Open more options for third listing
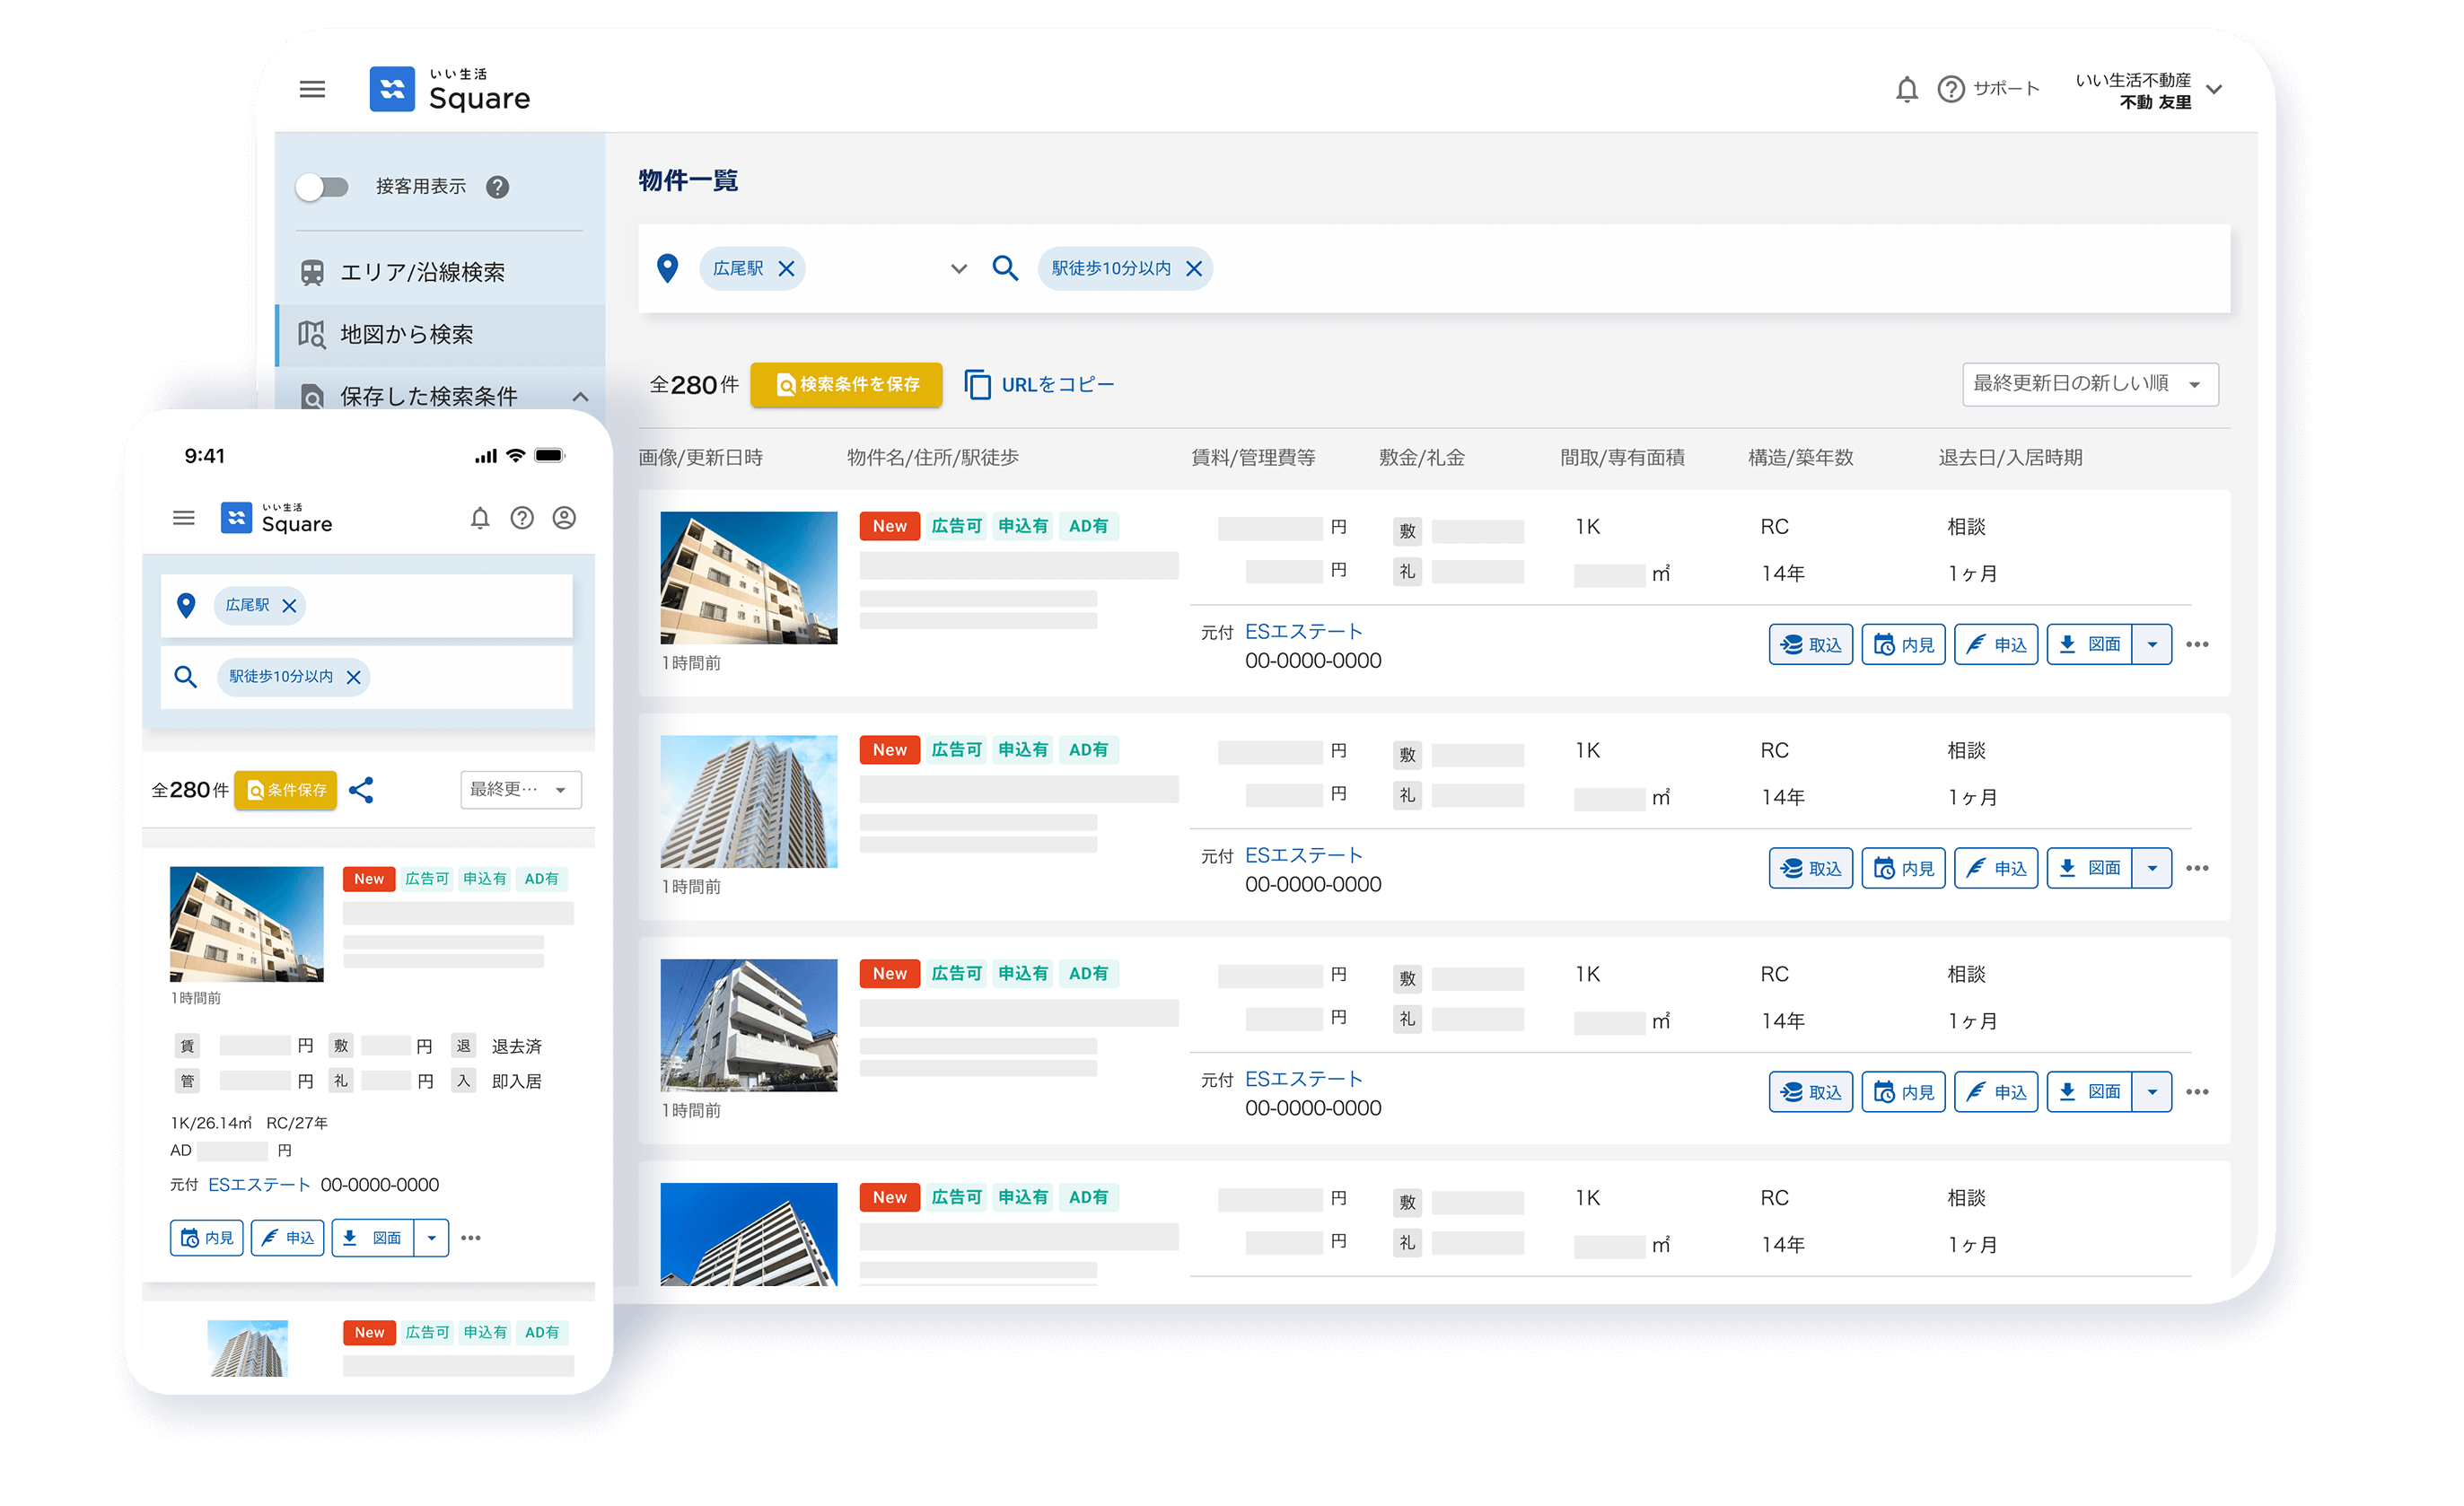 (x=2197, y=1093)
